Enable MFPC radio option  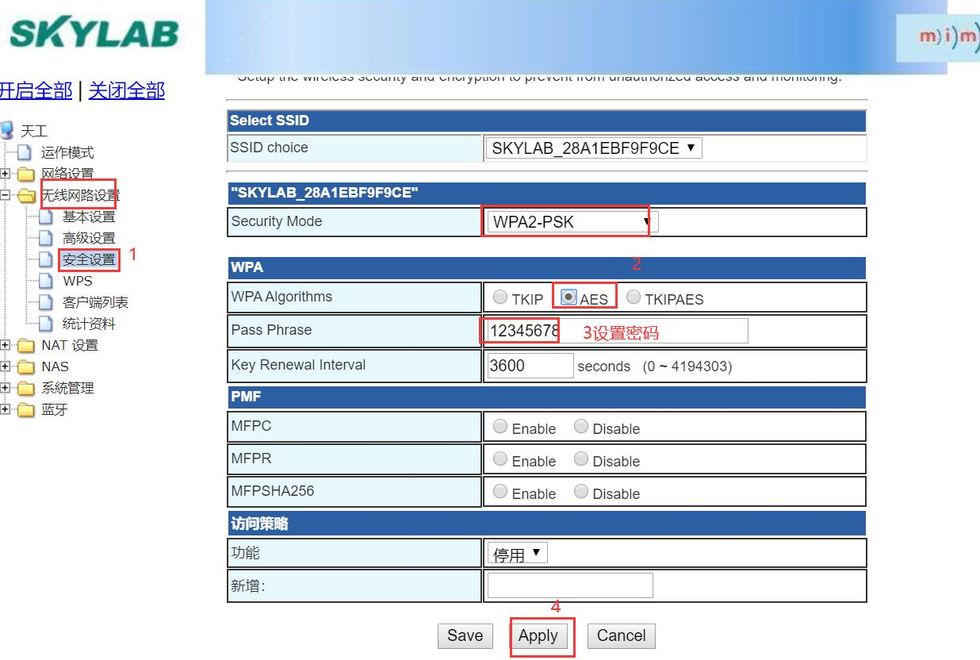pyautogui.click(x=500, y=427)
